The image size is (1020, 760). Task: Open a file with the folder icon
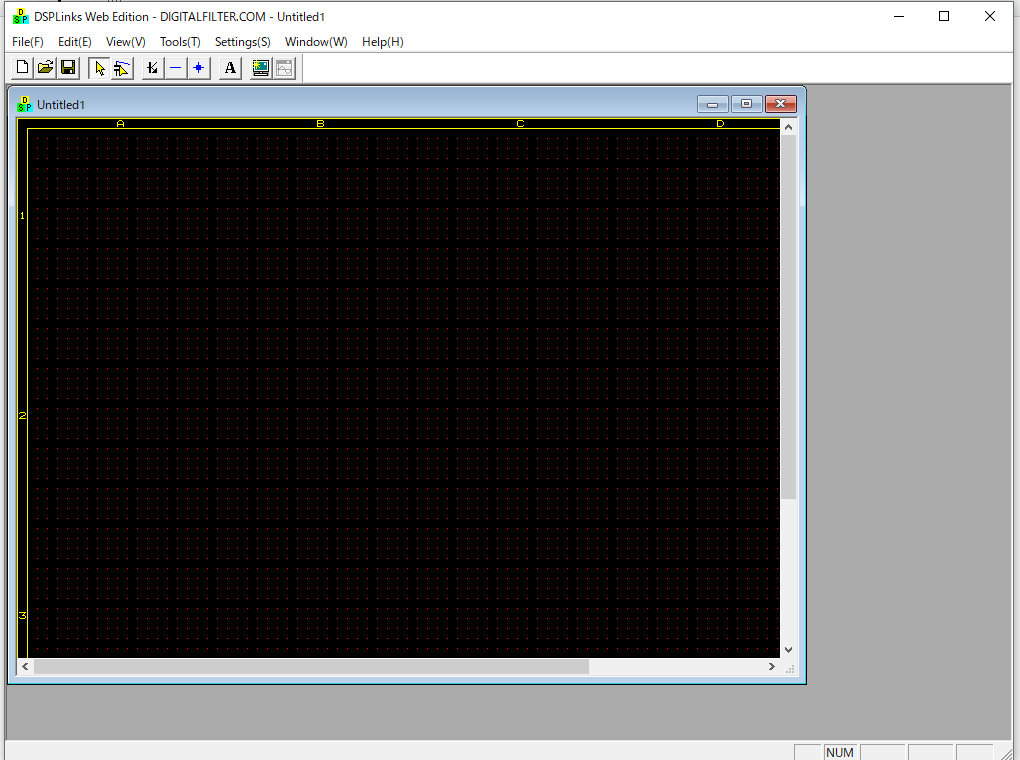click(x=45, y=68)
